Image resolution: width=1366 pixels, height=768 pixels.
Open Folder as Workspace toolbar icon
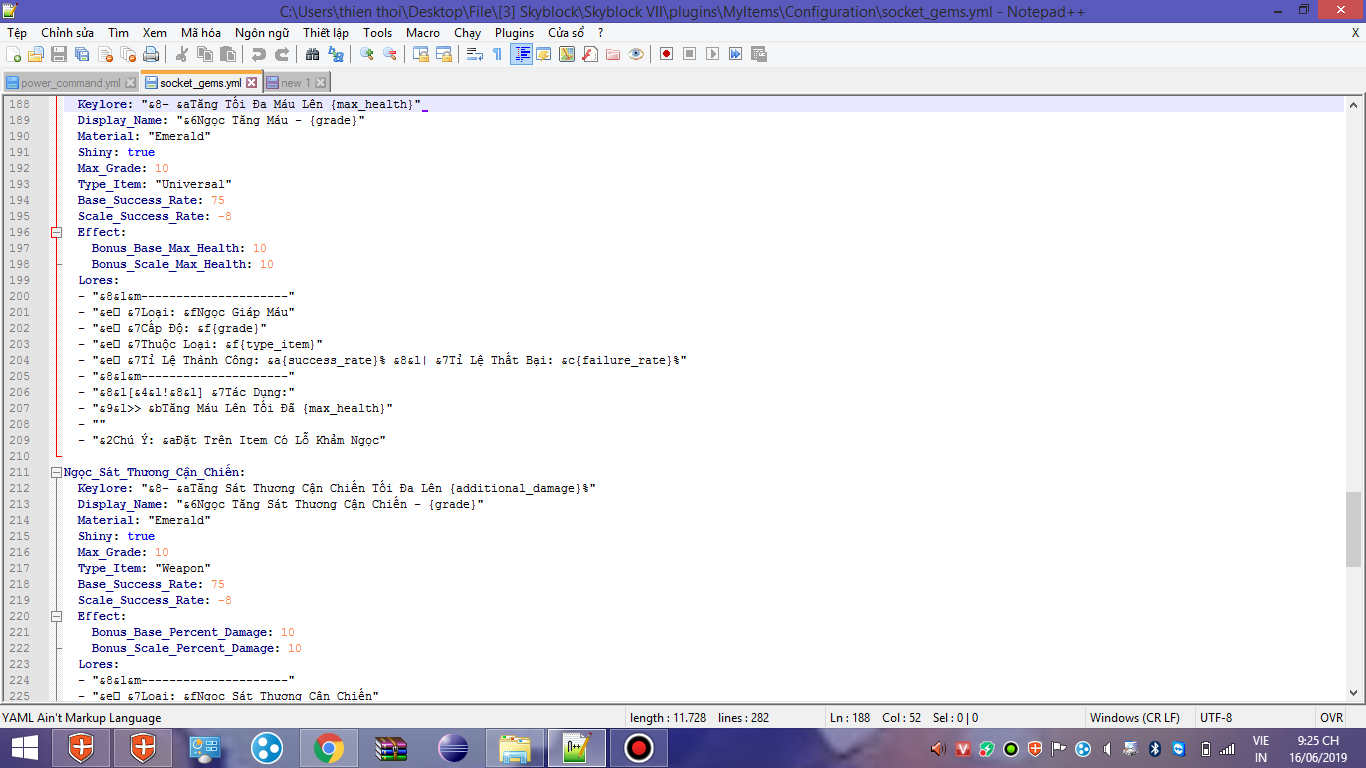(613, 54)
